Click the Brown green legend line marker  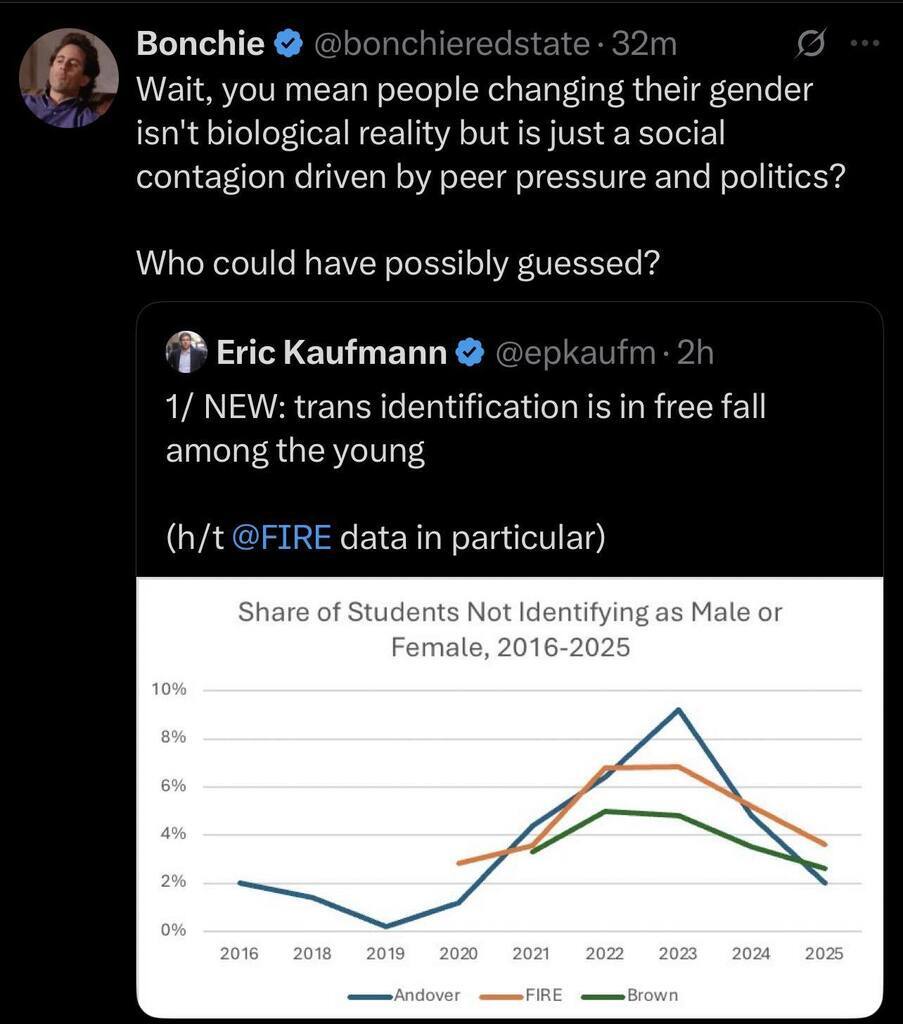click(603, 996)
